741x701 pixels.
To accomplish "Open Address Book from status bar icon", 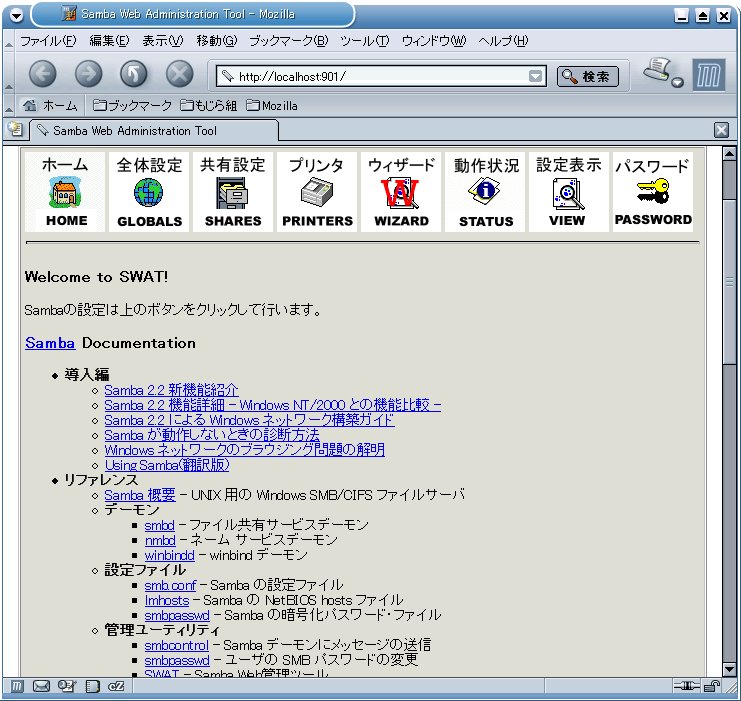I will 92,686.
